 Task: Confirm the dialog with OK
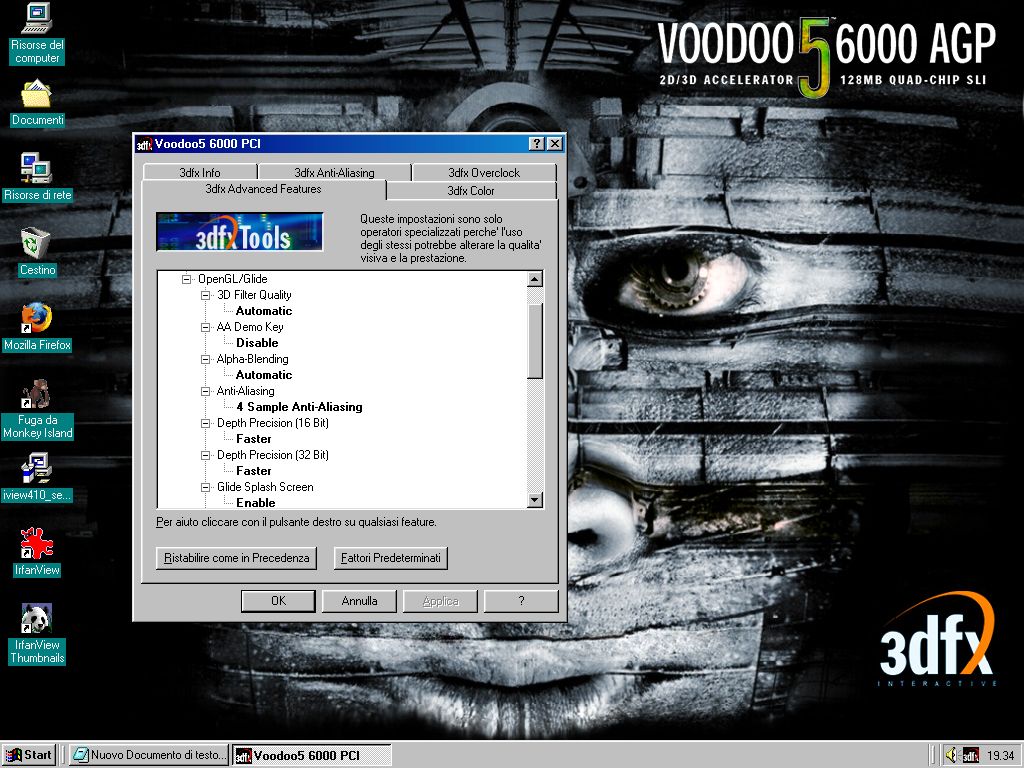point(278,601)
